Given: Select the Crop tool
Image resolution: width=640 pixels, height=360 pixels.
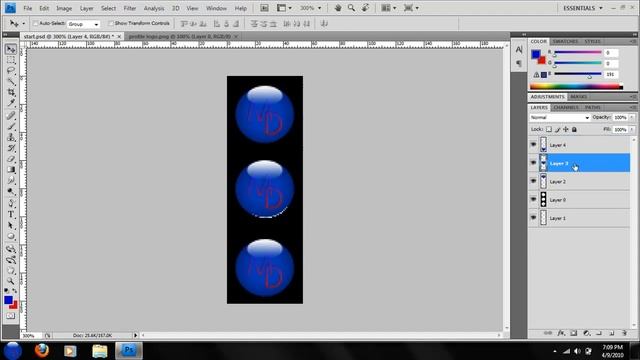Looking at the screenshot, I should click(x=11, y=92).
